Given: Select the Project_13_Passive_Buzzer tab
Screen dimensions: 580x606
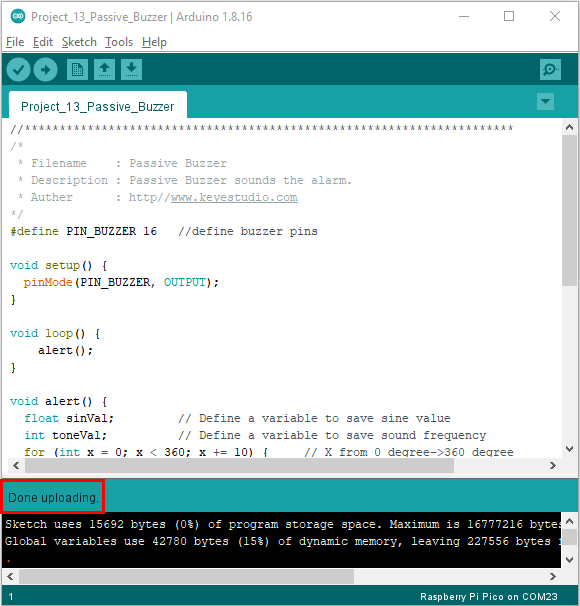Looking at the screenshot, I should (98, 105).
